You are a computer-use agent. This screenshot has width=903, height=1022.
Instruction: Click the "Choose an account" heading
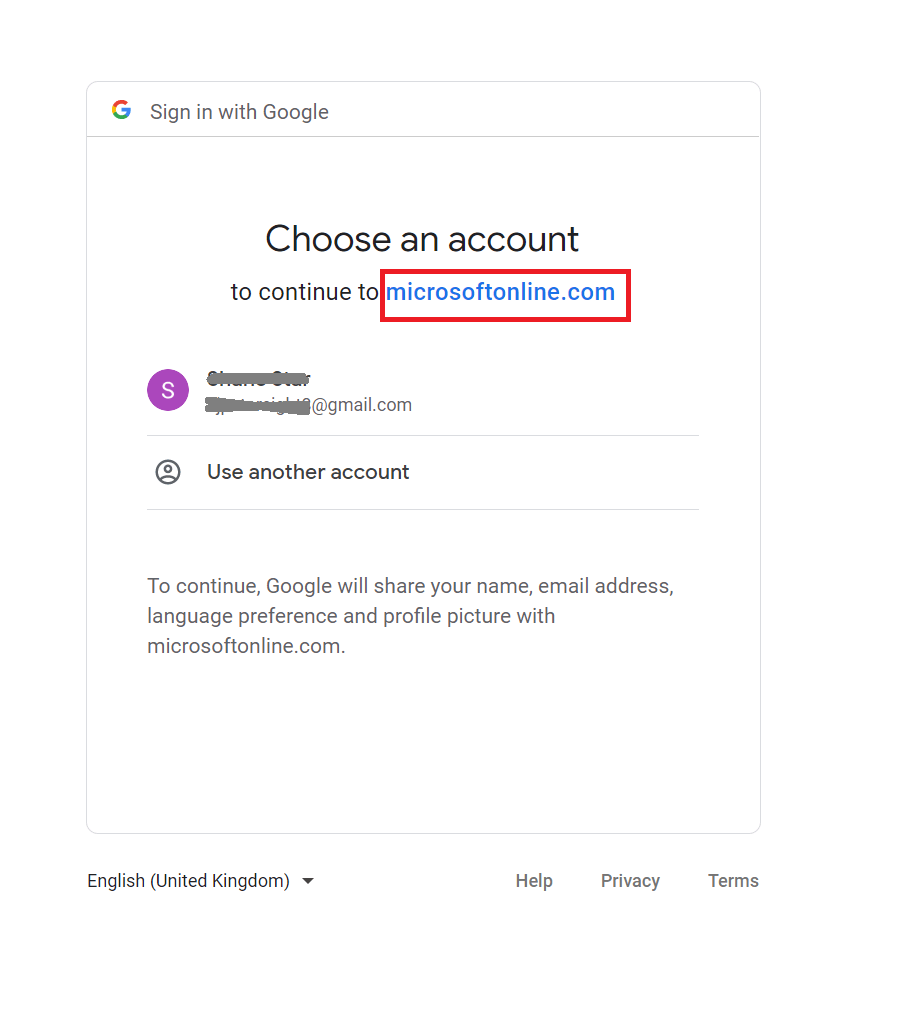coord(422,239)
